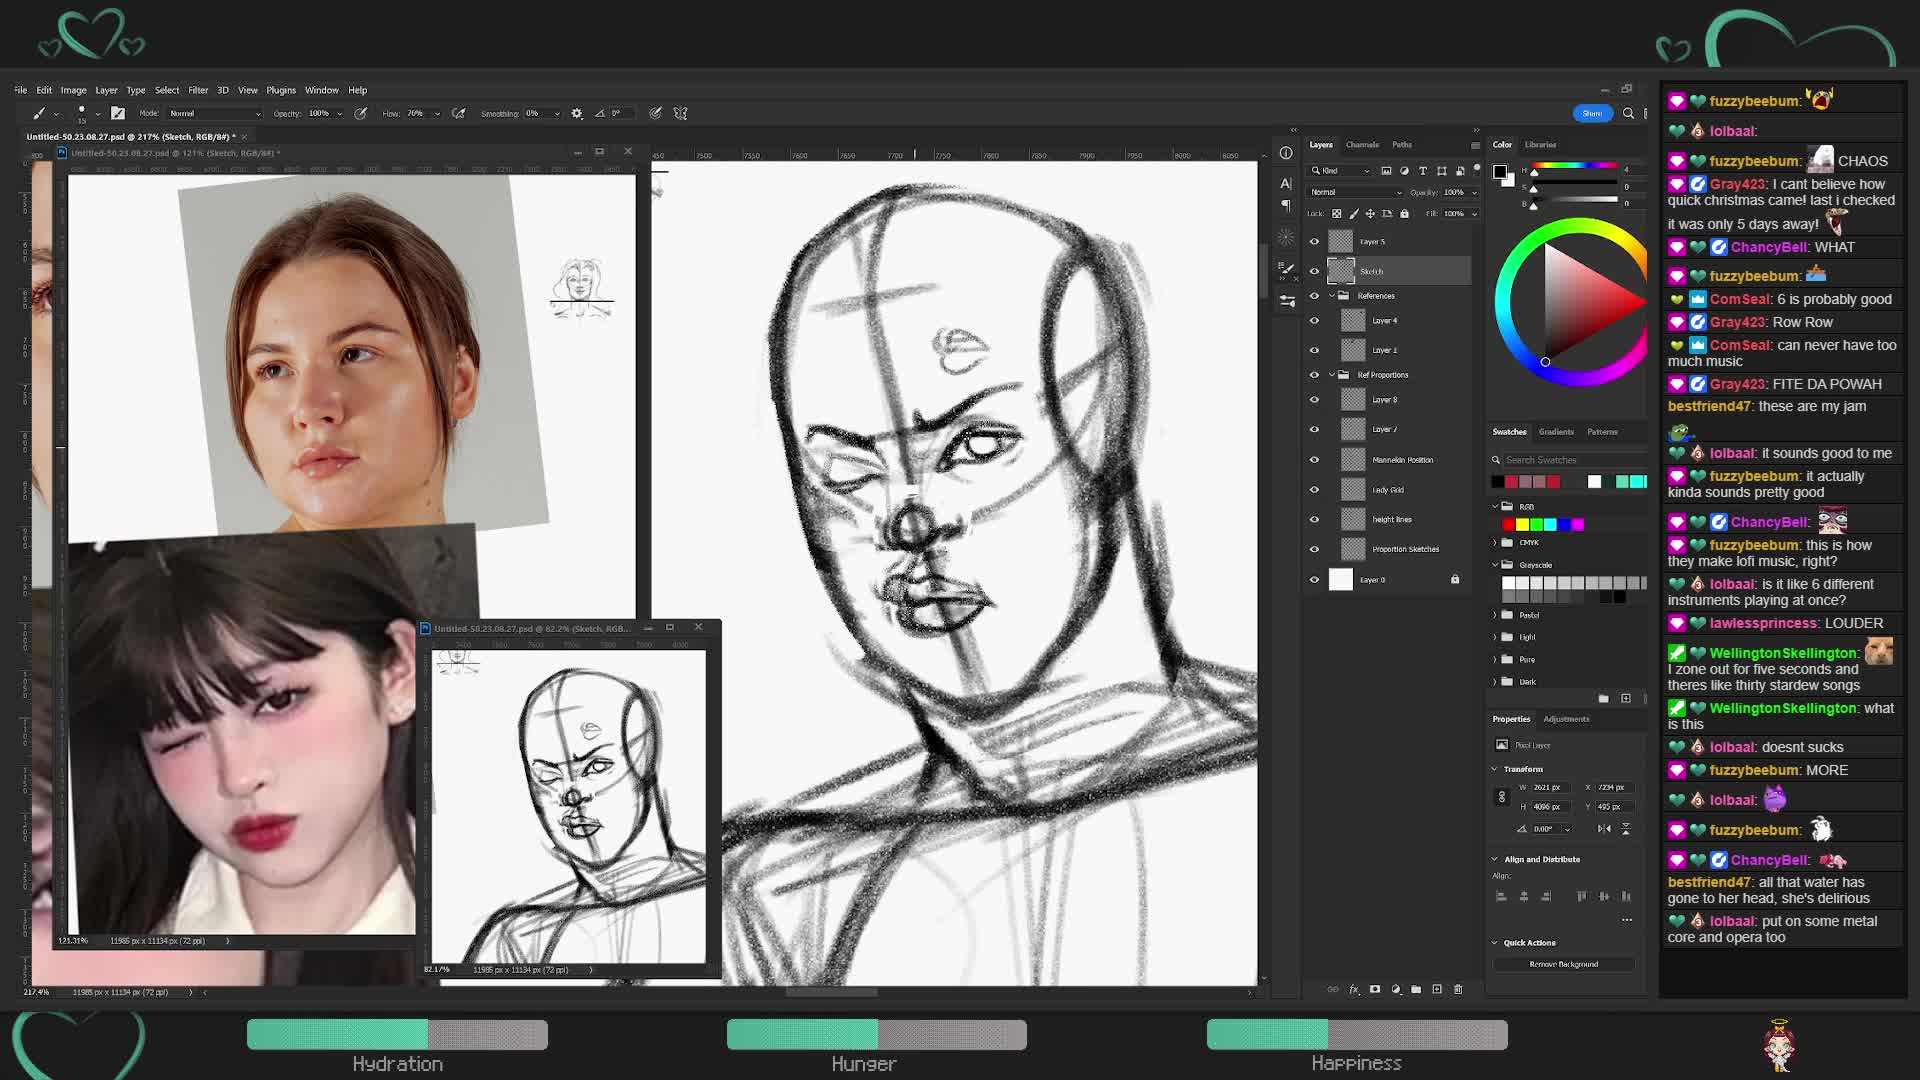Open more align options ellipsis

click(1627, 919)
